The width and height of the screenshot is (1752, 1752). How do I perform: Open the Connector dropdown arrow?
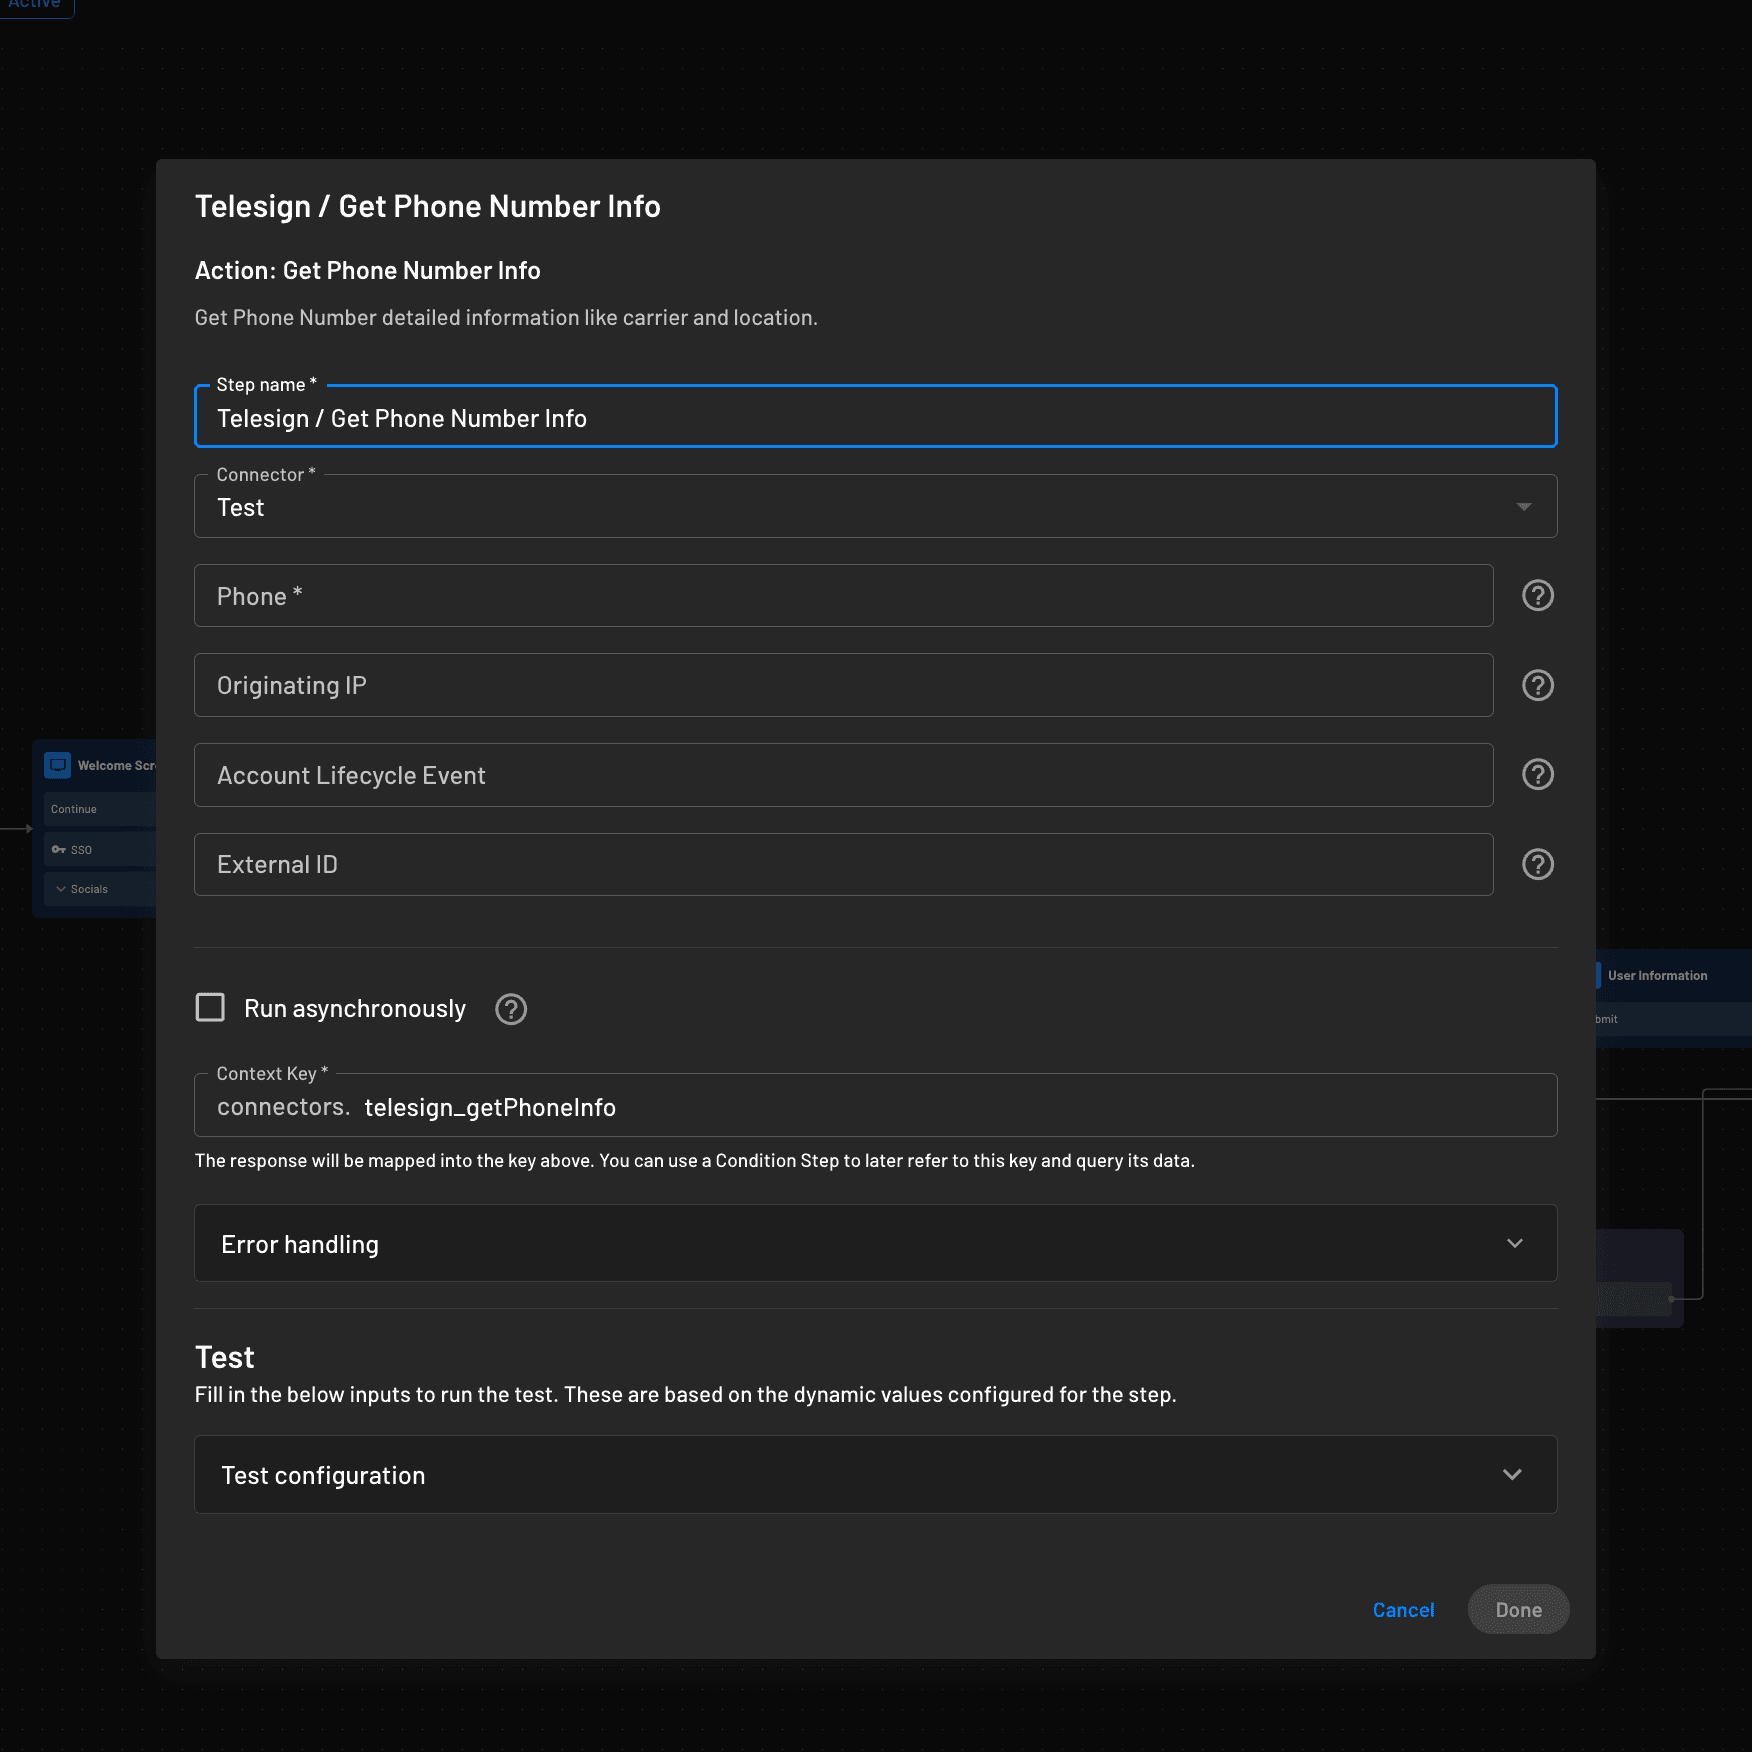(x=1523, y=507)
